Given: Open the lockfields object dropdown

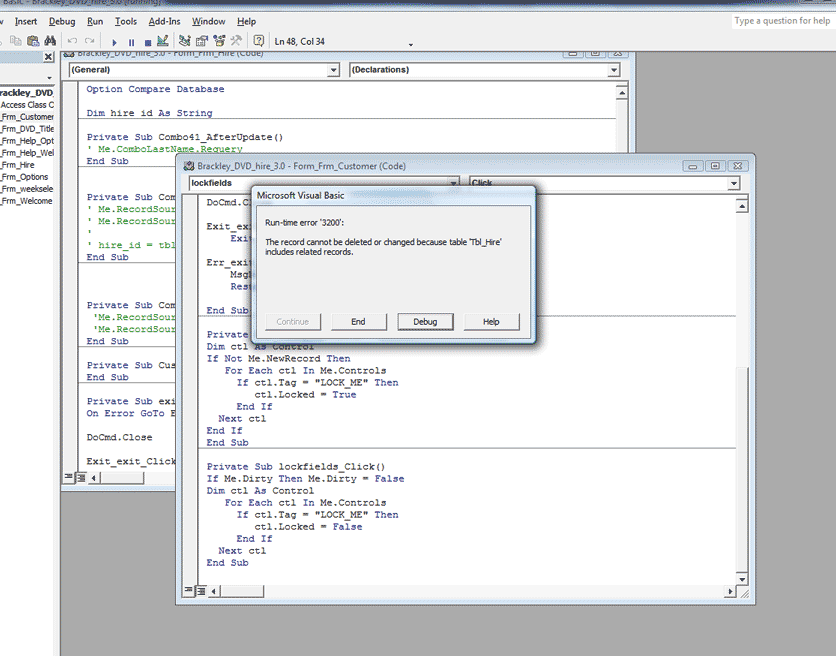Looking at the screenshot, I should 454,183.
